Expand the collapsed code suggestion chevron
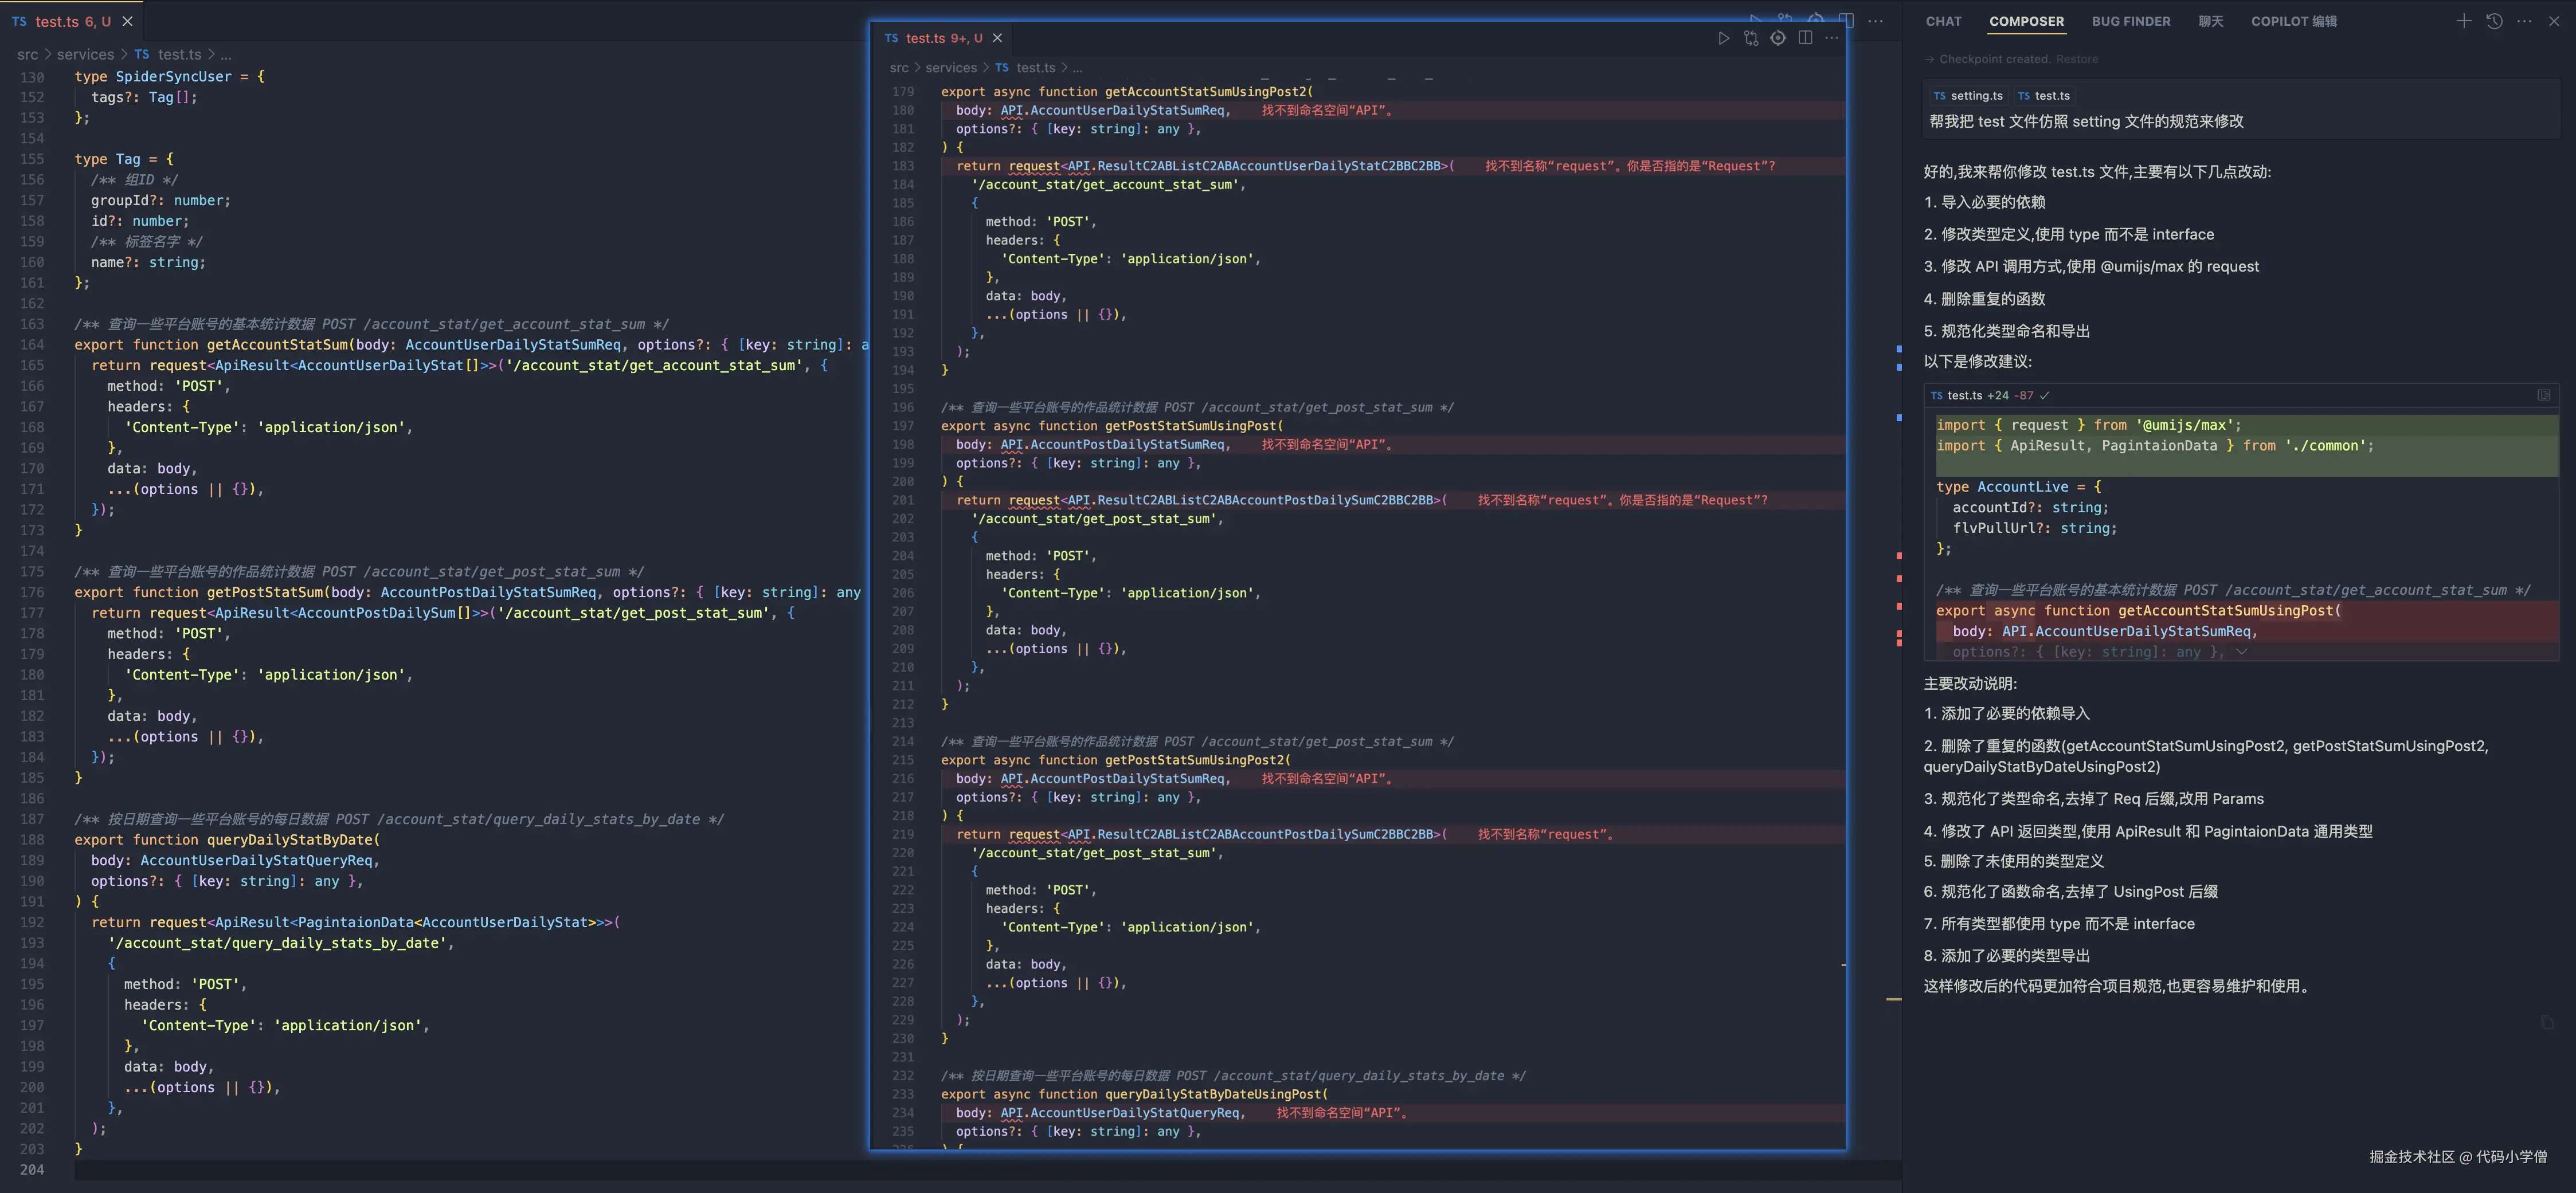 [2242, 652]
